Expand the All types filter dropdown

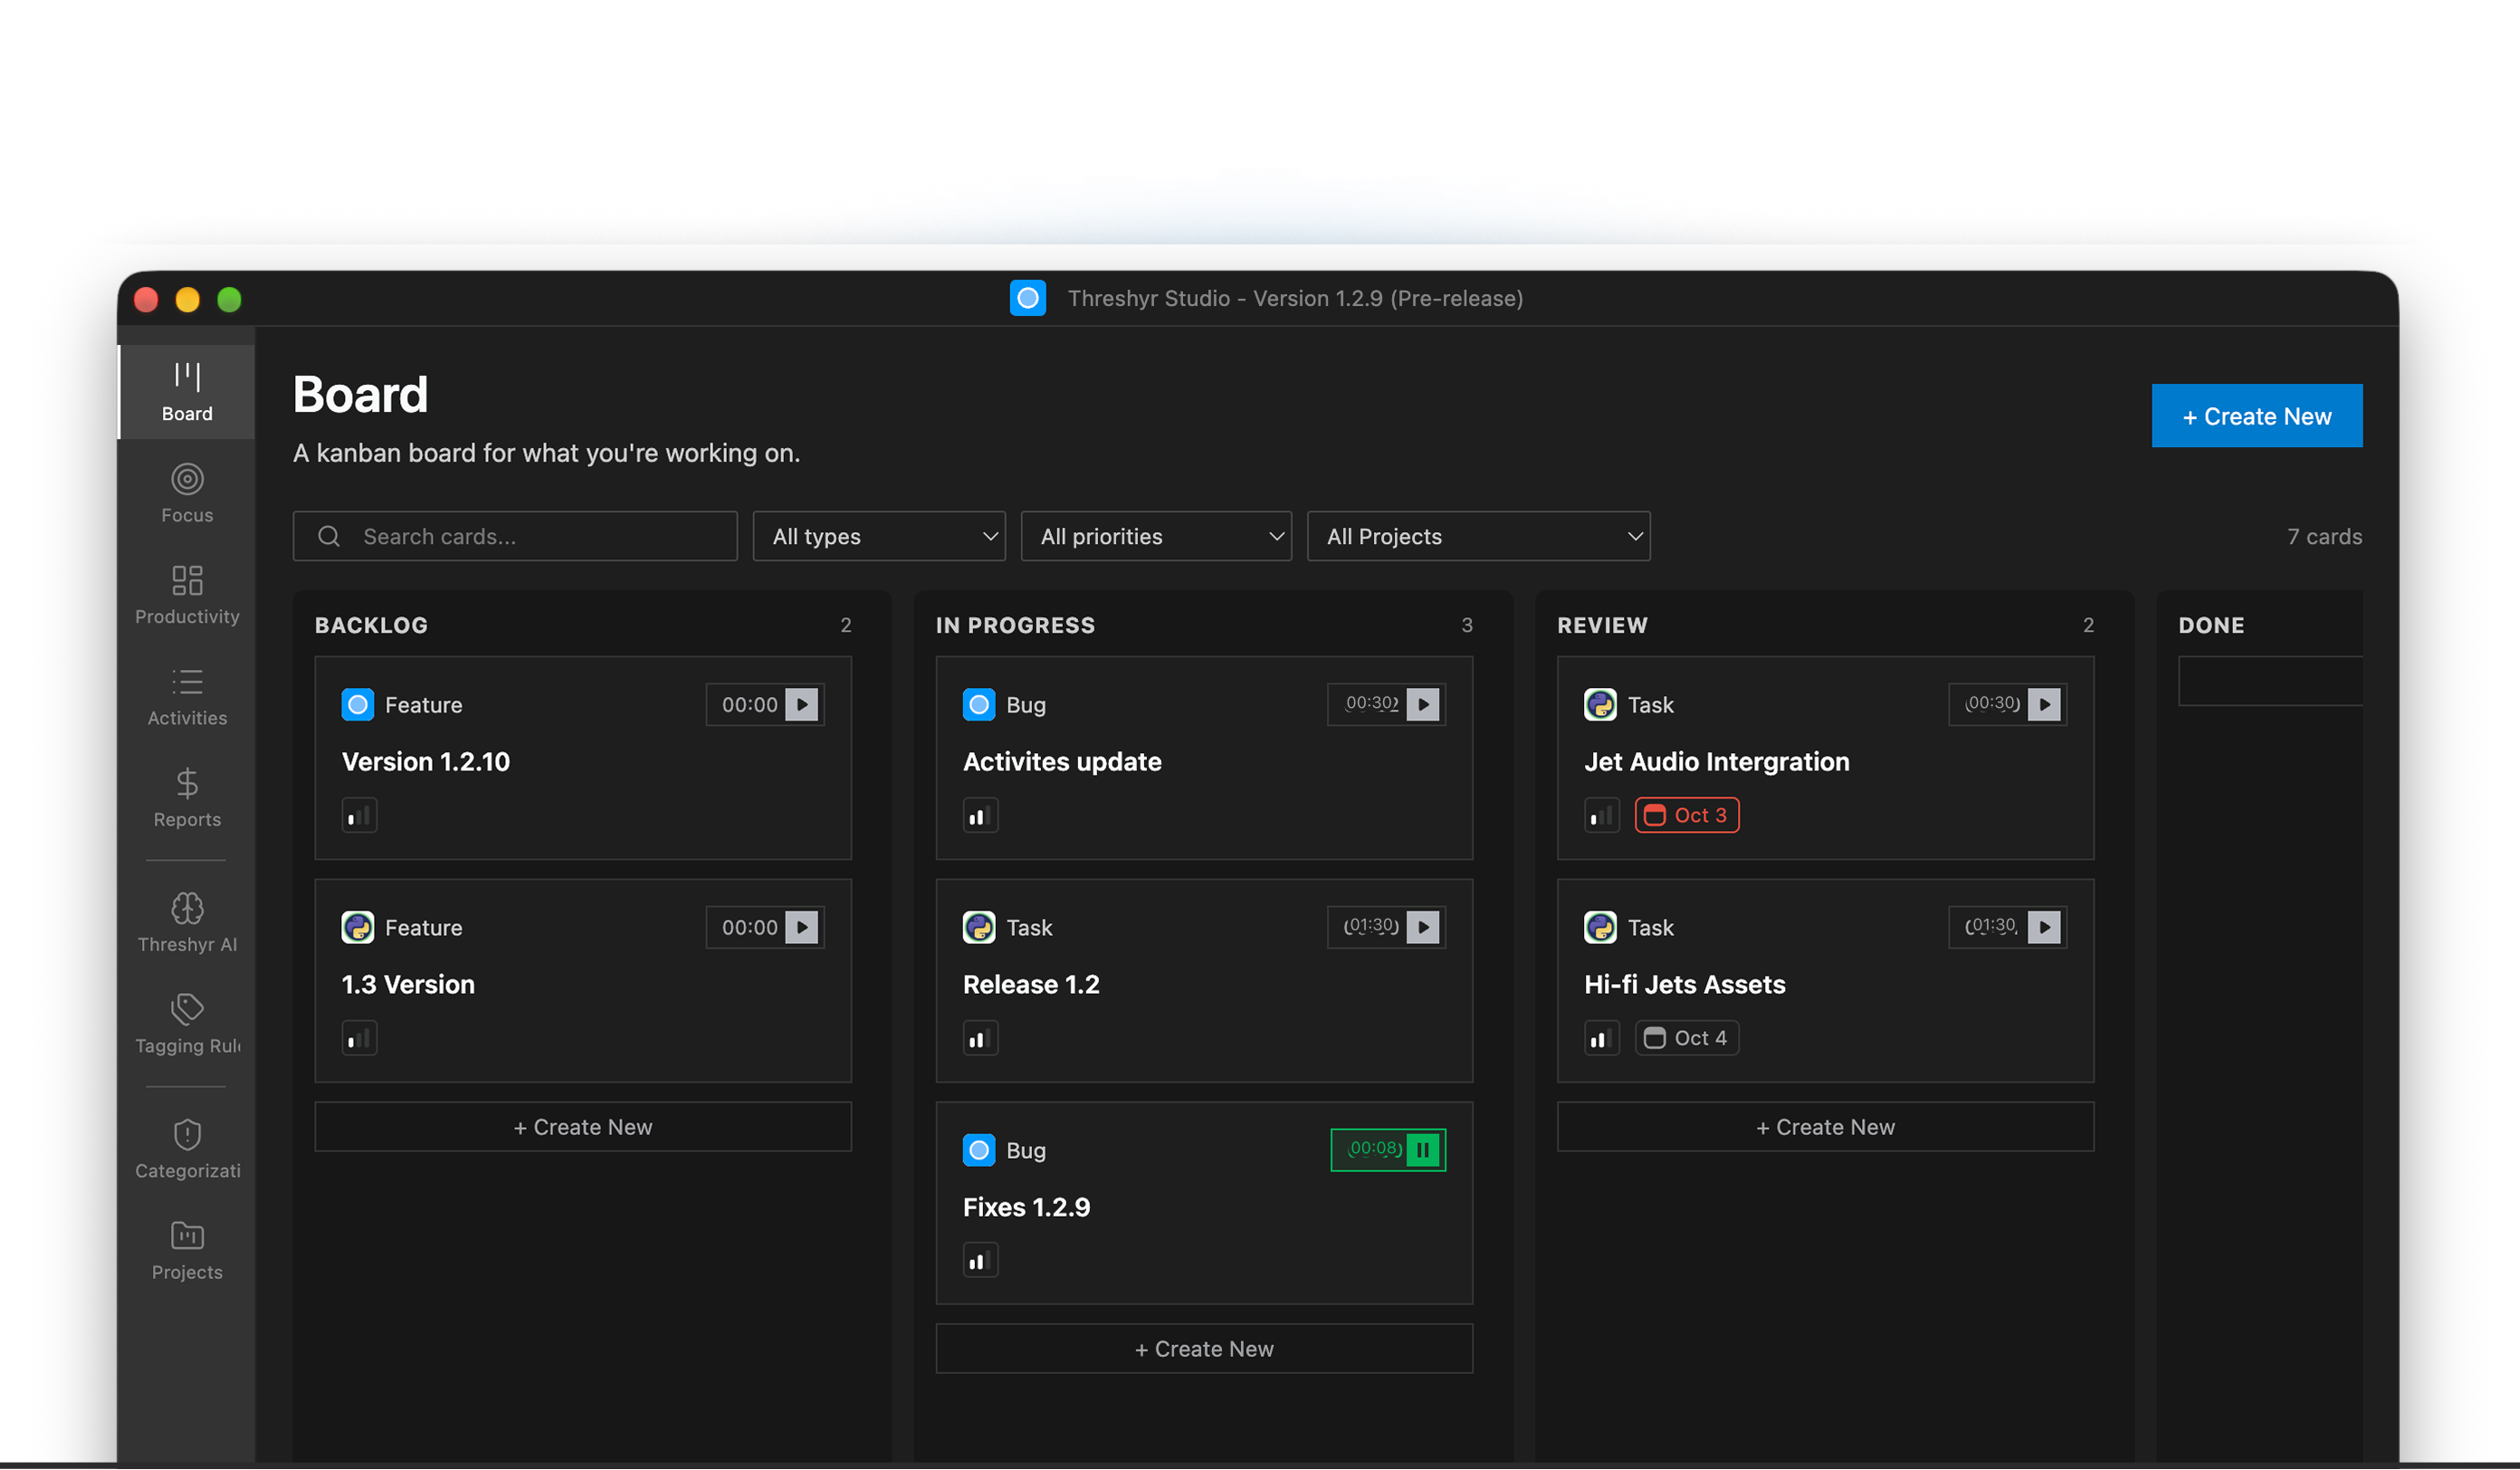tap(879, 537)
